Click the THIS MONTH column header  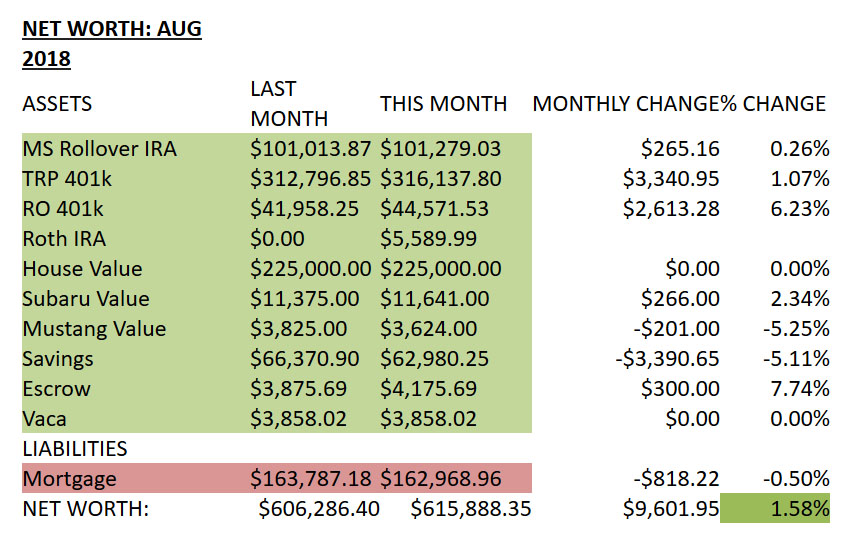443,104
